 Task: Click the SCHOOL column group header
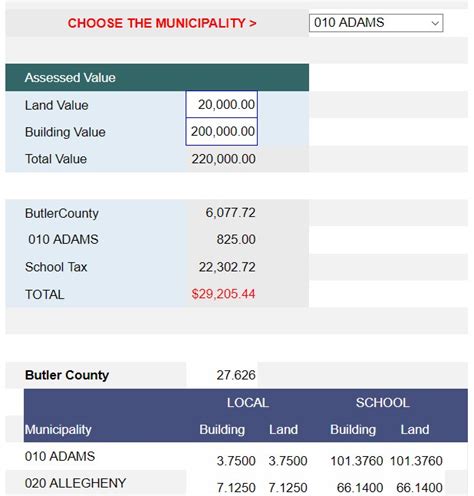[383, 403]
